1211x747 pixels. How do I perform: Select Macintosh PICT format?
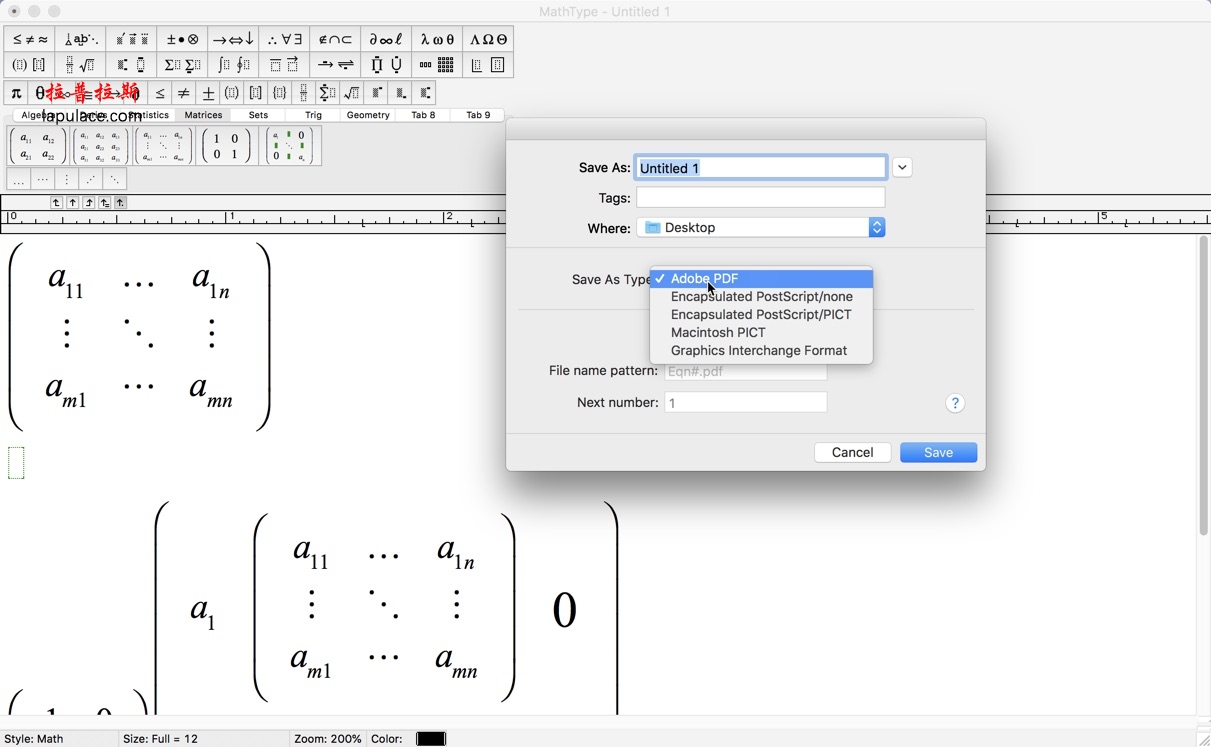coord(718,332)
